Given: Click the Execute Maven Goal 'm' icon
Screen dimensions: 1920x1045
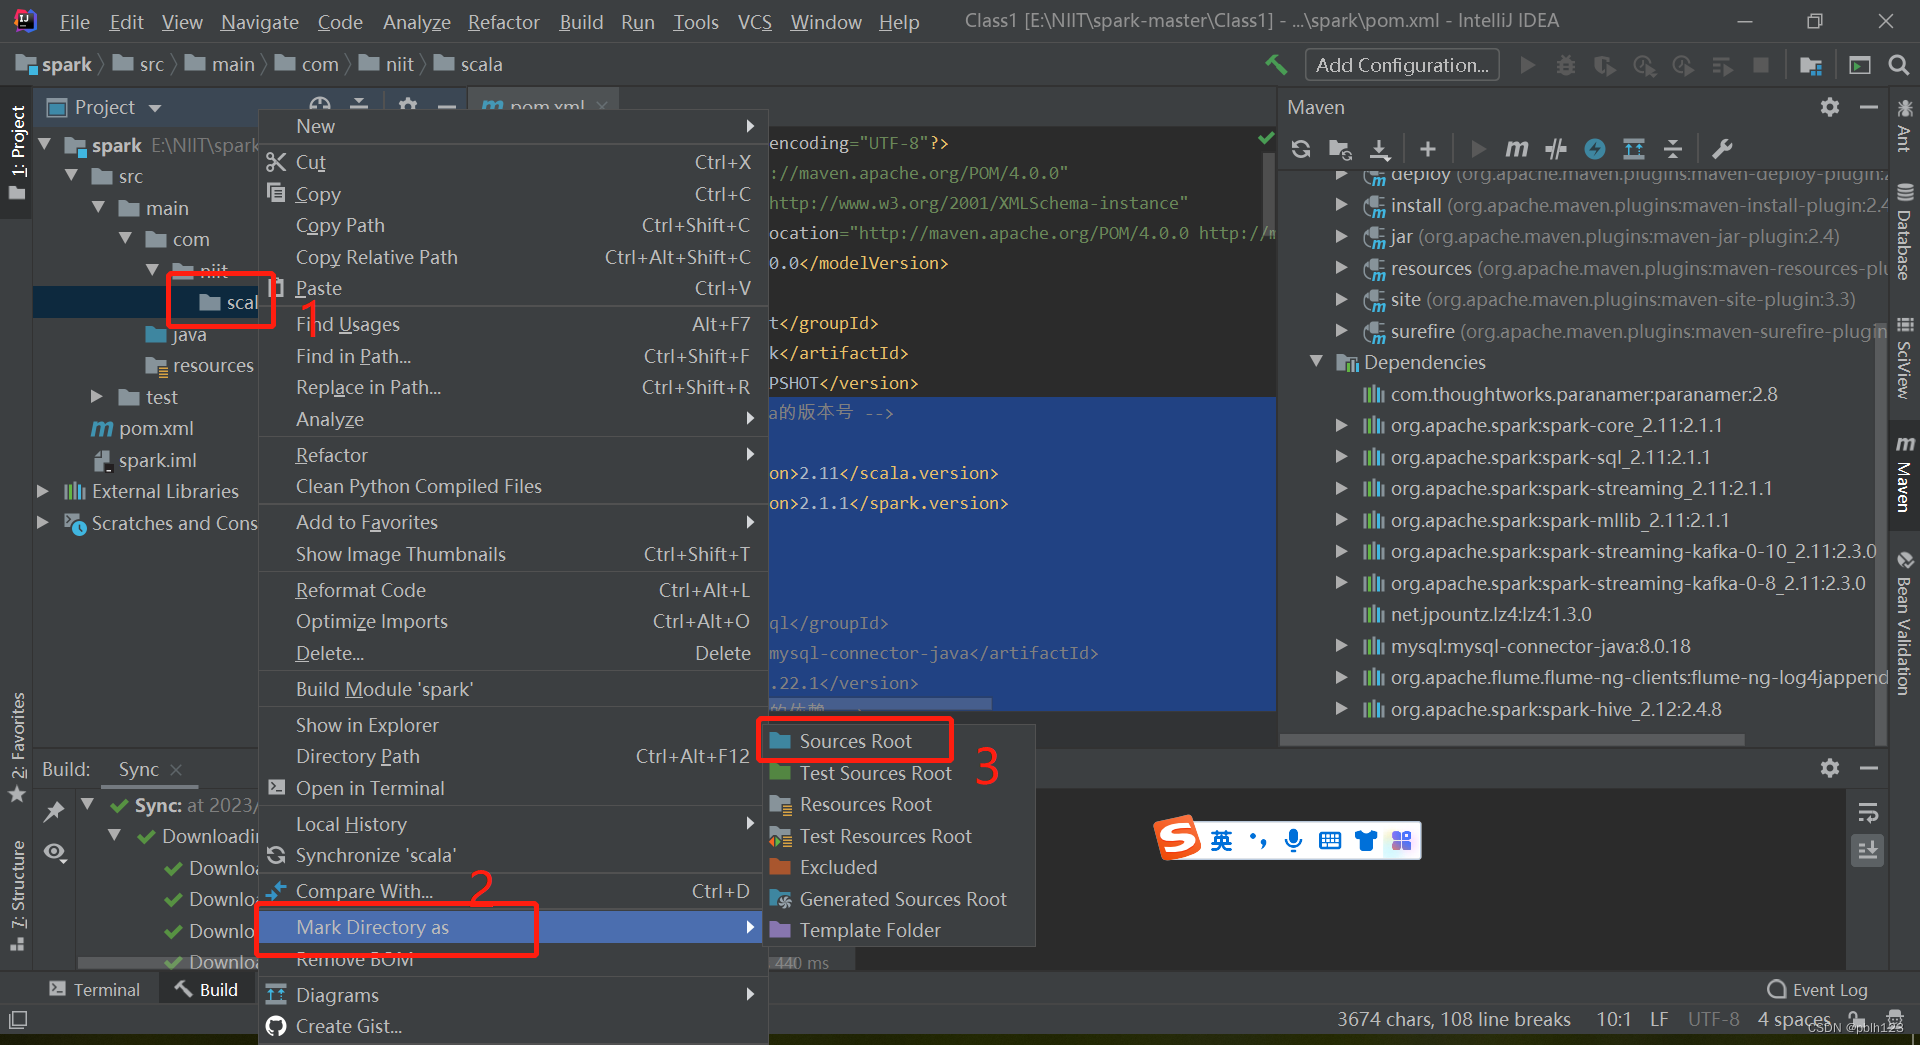Looking at the screenshot, I should click(x=1516, y=149).
